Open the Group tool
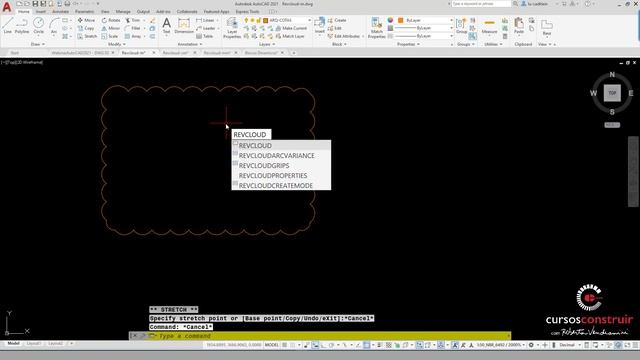Image resolution: width=640 pixels, height=360 pixels. click(461, 25)
